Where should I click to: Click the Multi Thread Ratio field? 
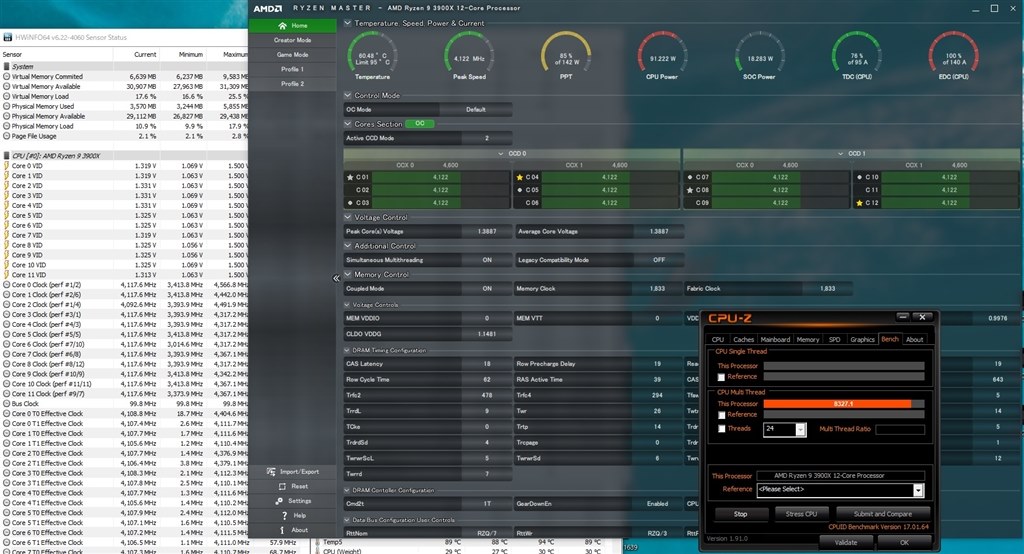click(900, 429)
